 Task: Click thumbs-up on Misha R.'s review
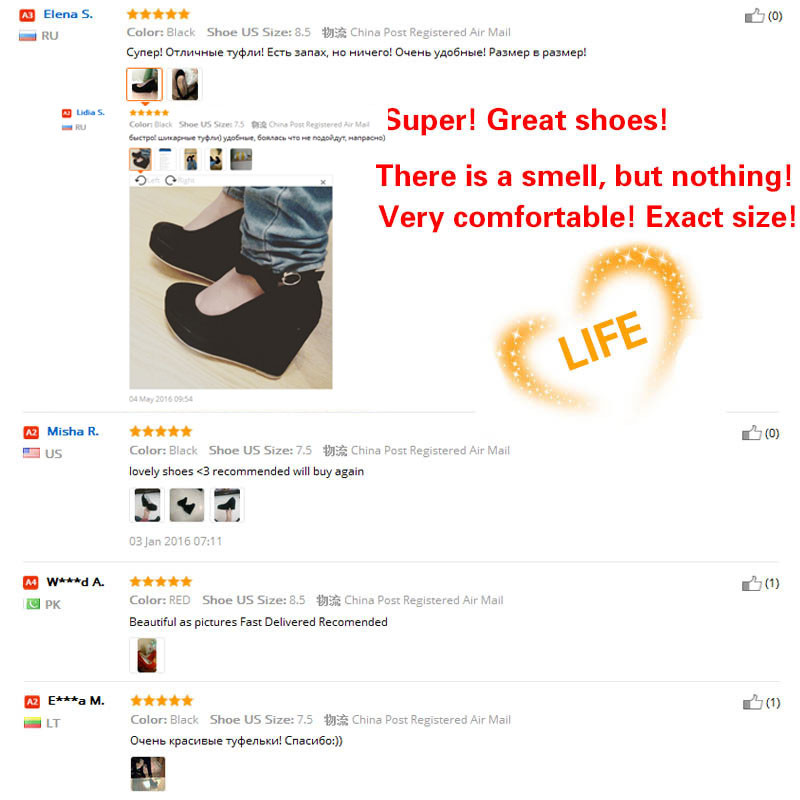coord(752,433)
